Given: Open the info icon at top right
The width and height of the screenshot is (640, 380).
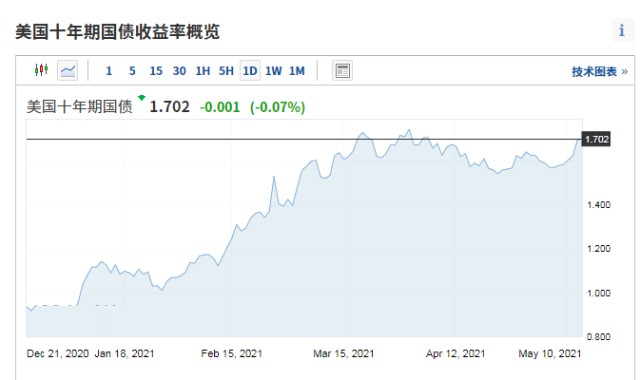Looking at the screenshot, I should point(622,30).
